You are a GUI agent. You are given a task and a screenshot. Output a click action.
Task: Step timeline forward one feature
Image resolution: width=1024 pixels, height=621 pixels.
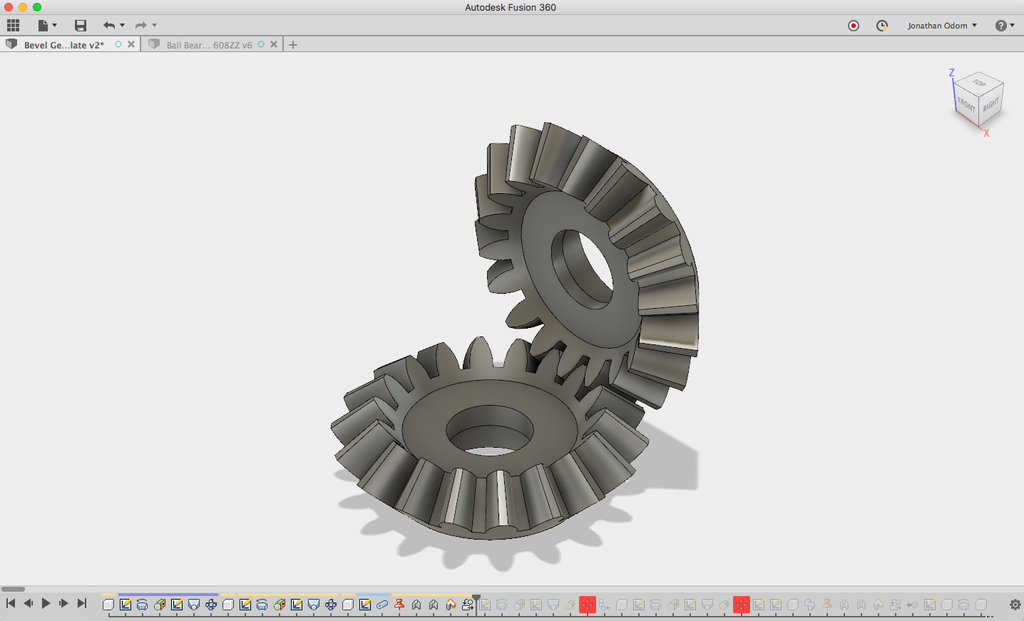click(x=63, y=603)
